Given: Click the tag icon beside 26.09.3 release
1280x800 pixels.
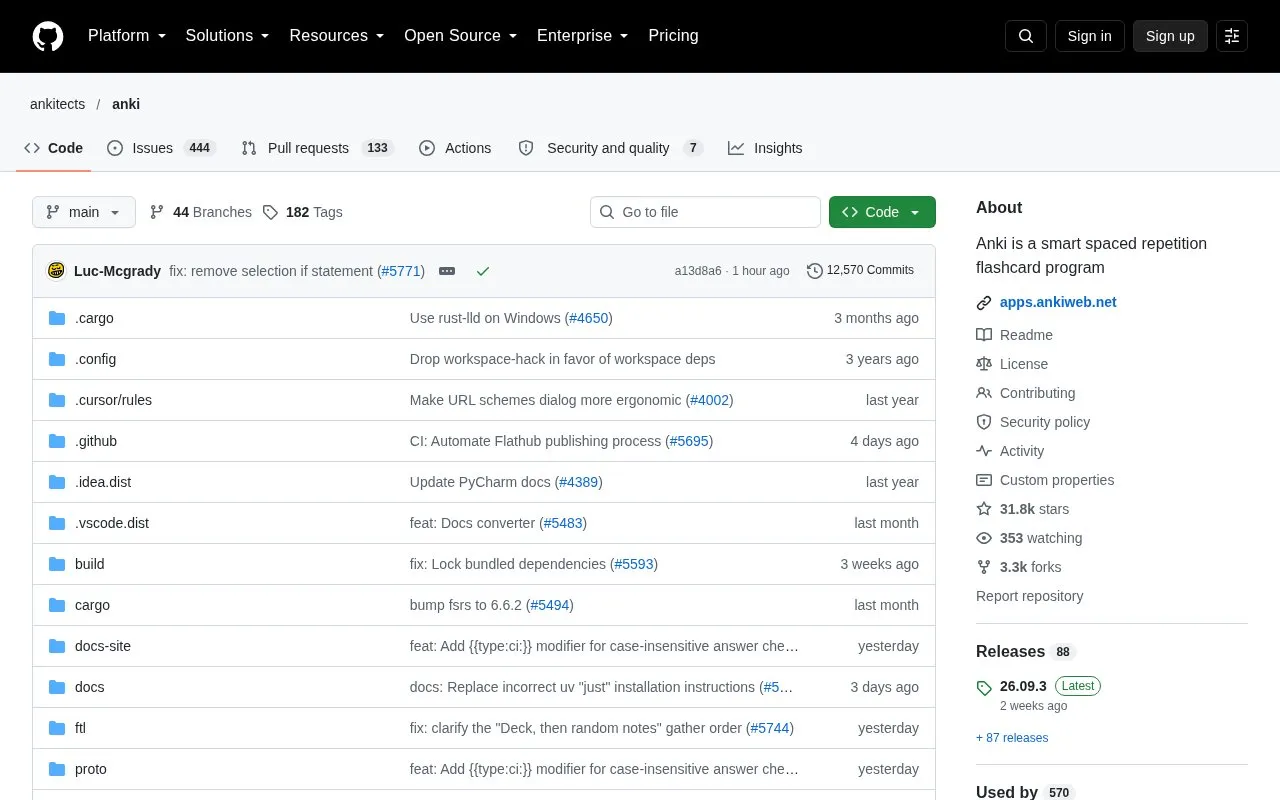Looking at the screenshot, I should coord(984,687).
